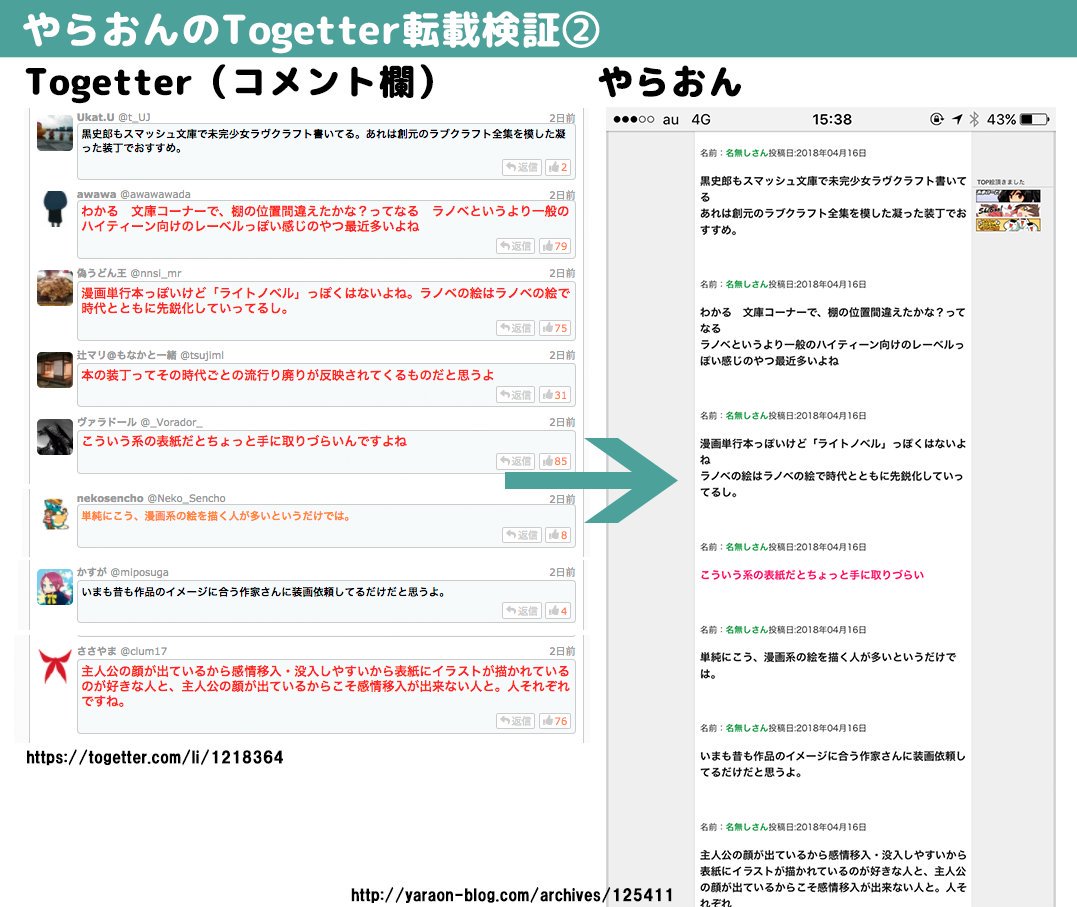The width and height of the screenshot is (1077, 907).
Task: Reply to かすが's comment
Action: [x=521, y=610]
